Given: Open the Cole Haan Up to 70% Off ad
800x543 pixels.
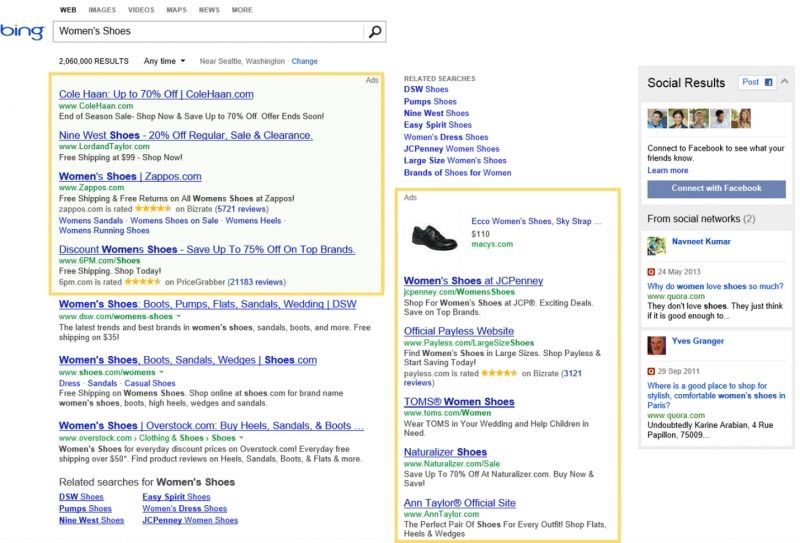Looking at the screenshot, I should pyautogui.click(x=156, y=94).
